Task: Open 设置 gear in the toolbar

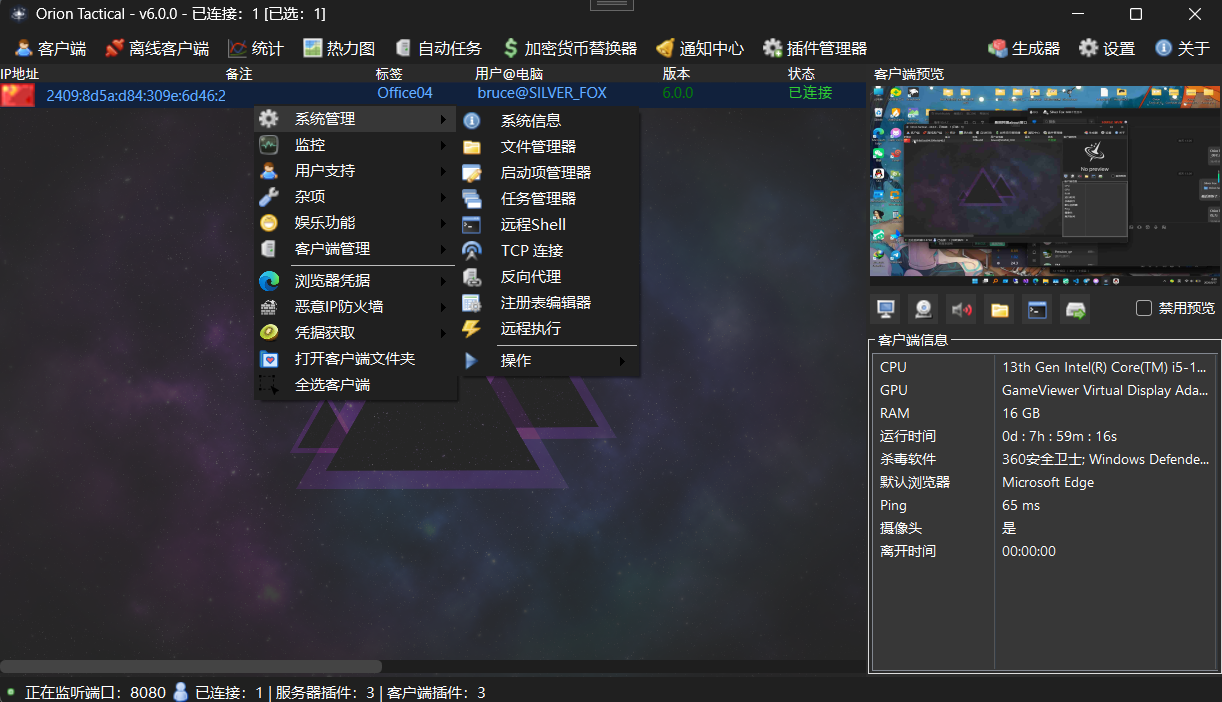Action: (x=1107, y=48)
